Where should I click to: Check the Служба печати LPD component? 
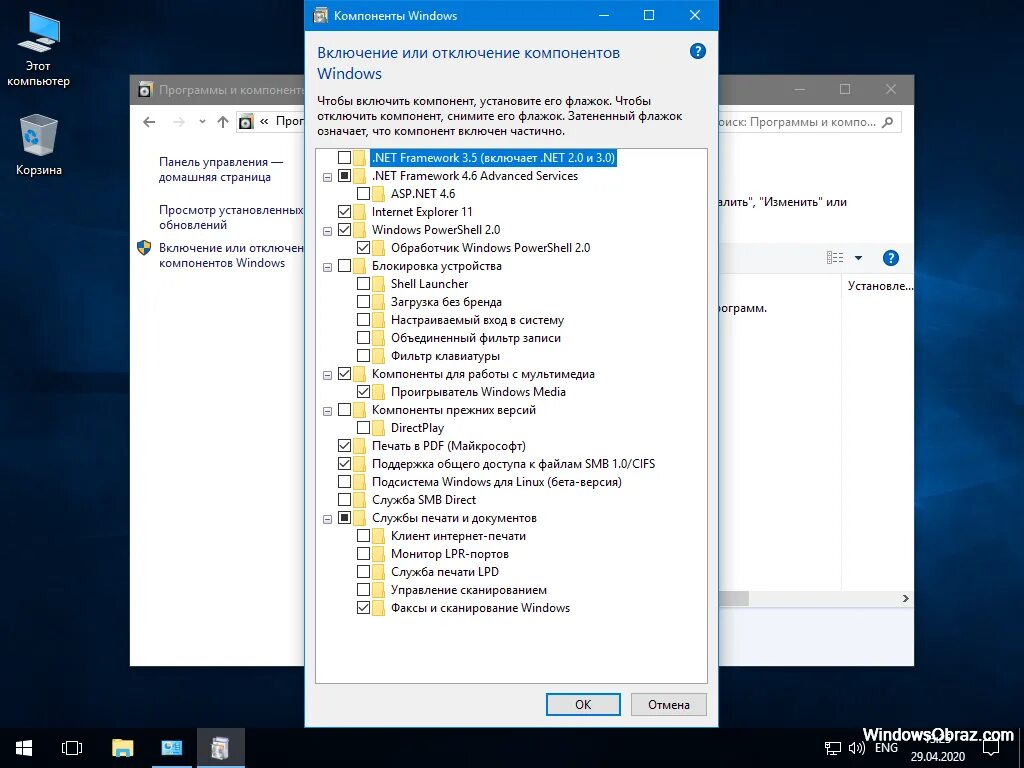click(363, 572)
